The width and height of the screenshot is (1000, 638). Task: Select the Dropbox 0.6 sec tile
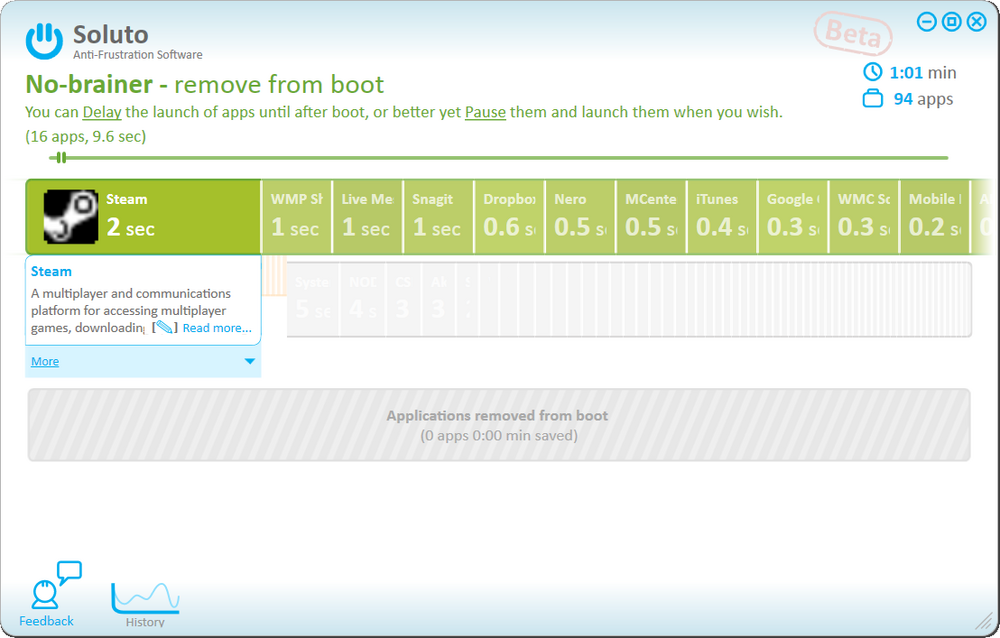click(x=510, y=217)
